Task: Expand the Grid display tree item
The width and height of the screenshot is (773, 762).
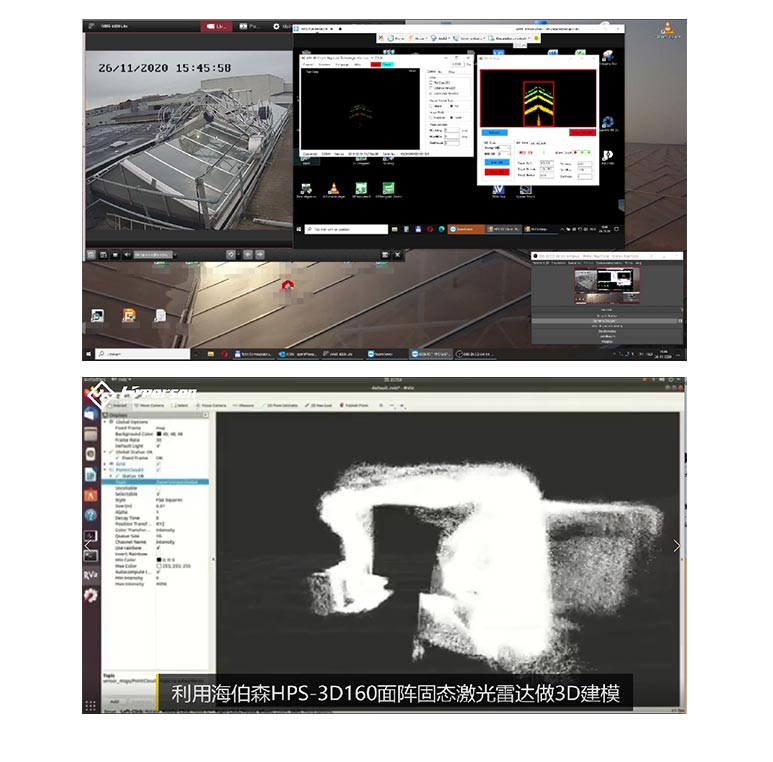Action: [107, 465]
